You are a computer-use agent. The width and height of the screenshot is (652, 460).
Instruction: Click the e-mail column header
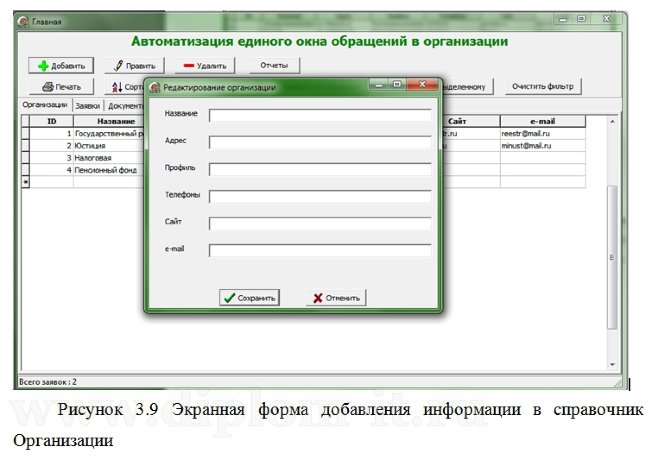coord(543,121)
